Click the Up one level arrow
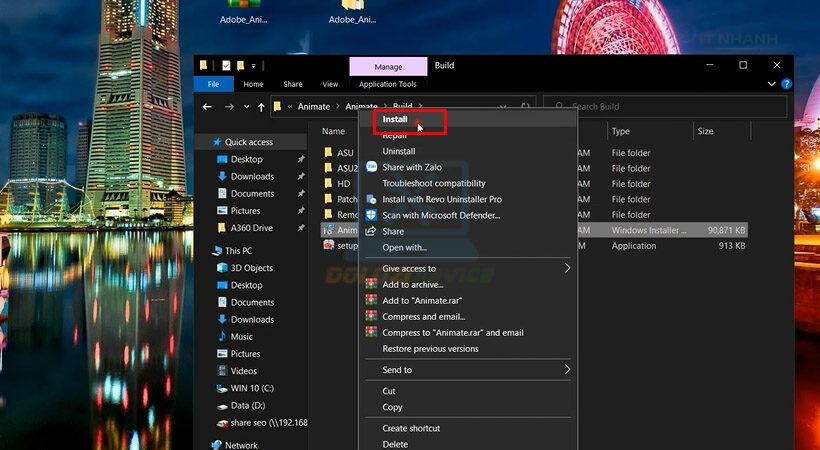The image size is (820, 450). pyautogui.click(x=261, y=107)
